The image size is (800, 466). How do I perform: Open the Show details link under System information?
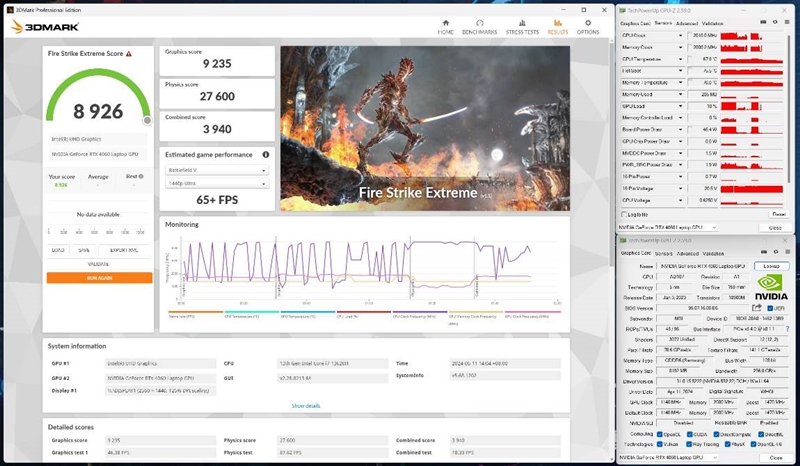[306, 406]
